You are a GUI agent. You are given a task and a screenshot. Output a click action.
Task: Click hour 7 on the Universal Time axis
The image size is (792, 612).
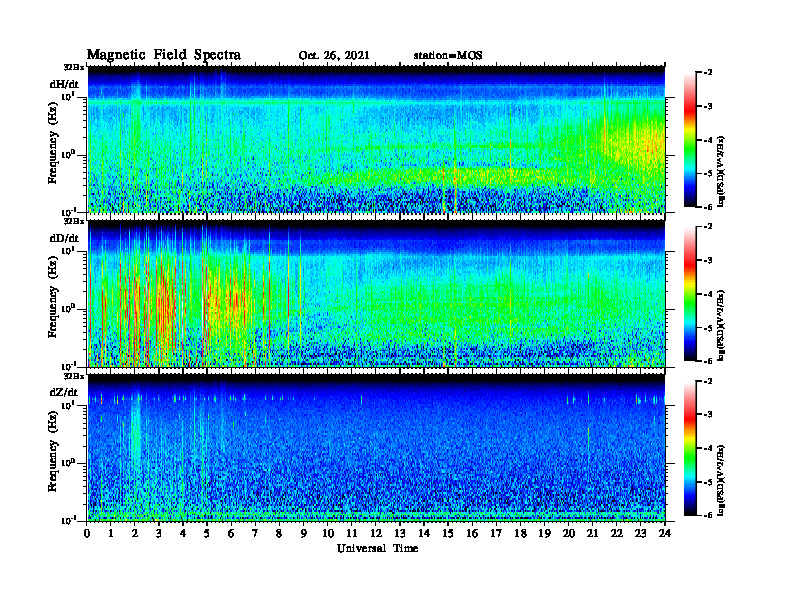click(x=255, y=534)
